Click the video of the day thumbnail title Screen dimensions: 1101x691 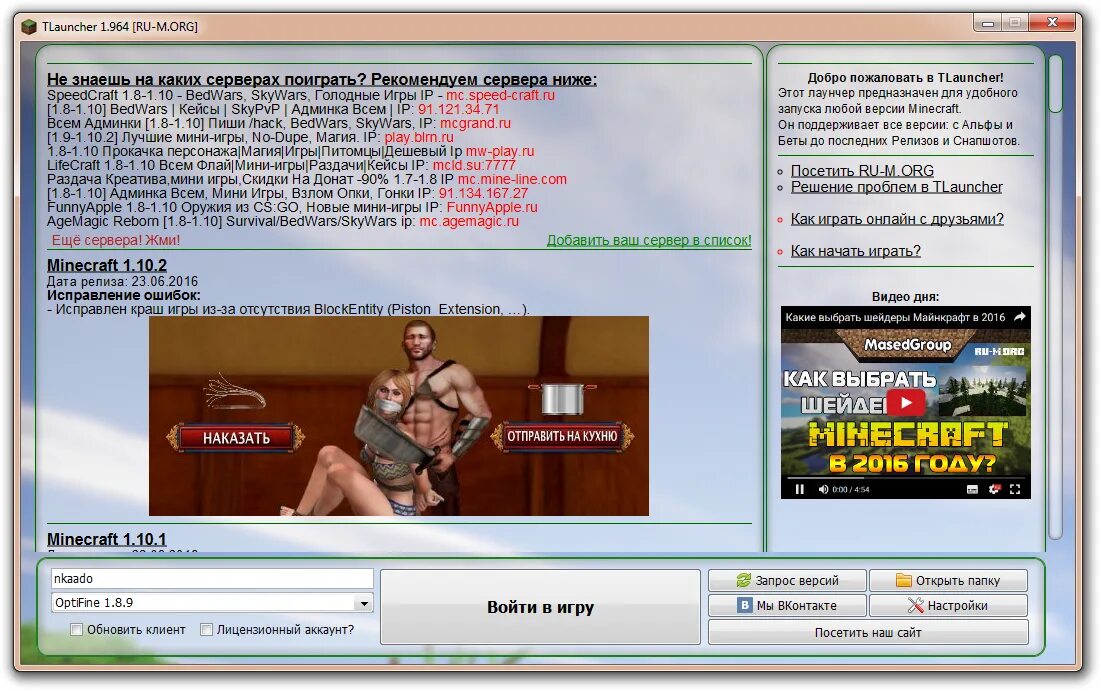coord(895,317)
